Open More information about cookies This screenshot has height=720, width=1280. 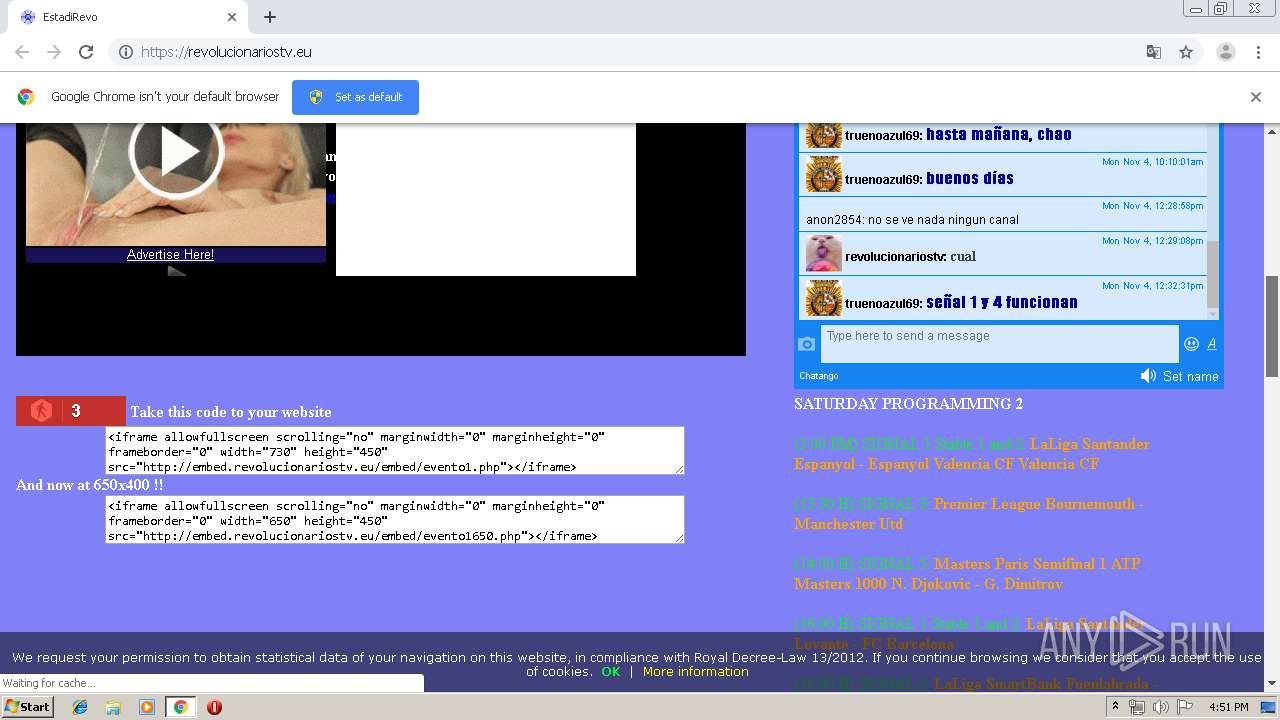point(696,672)
